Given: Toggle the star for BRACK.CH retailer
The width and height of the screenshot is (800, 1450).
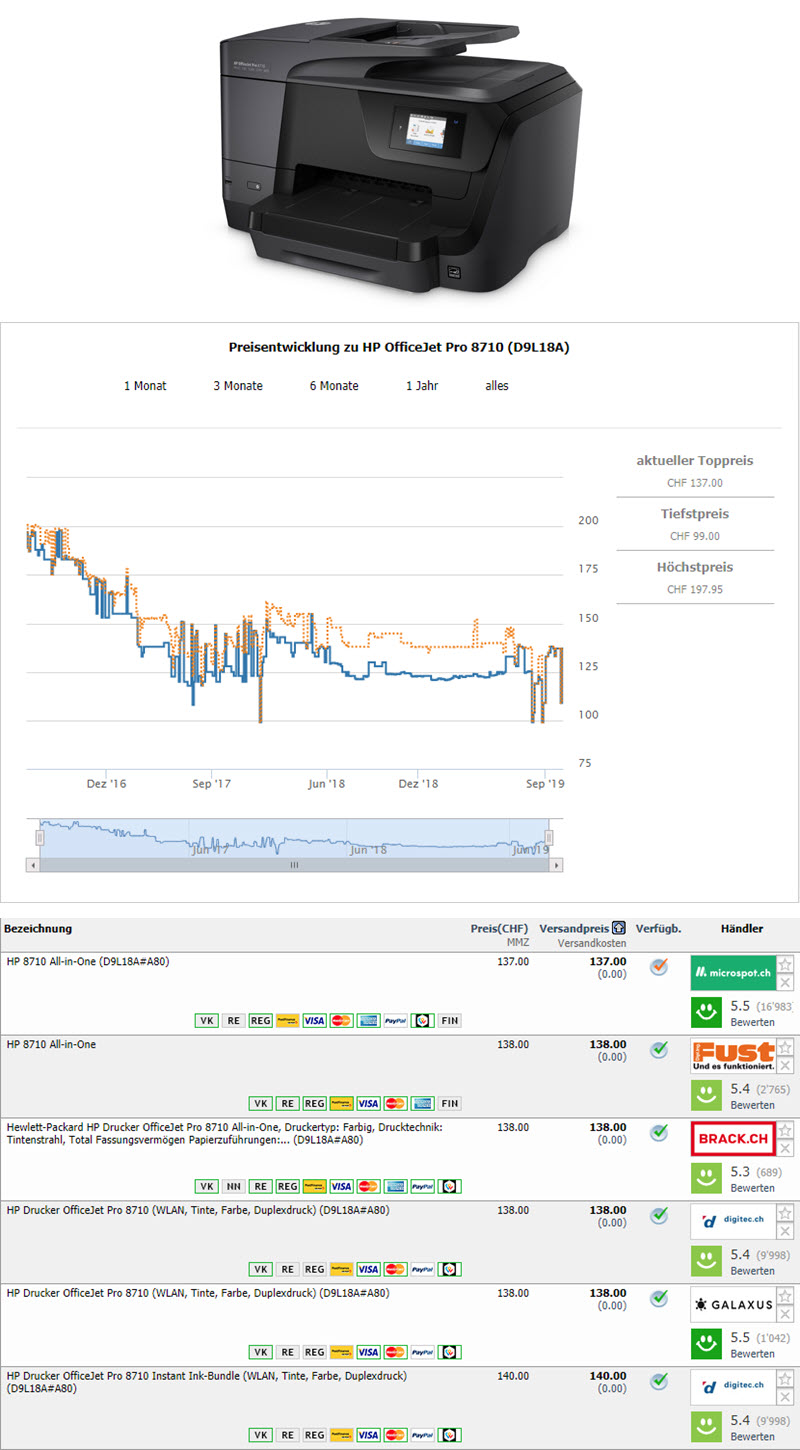Looking at the screenshot, I should (x=785, y=1130).
